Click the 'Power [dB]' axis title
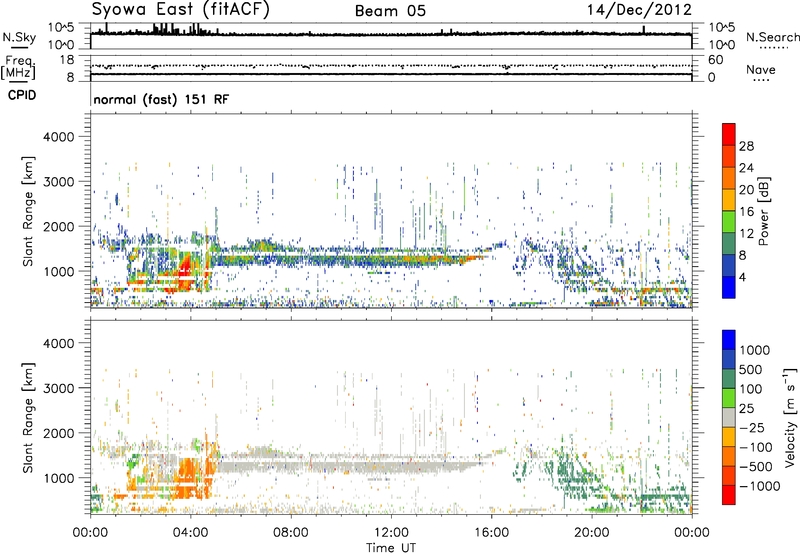This screenshot has width=800, height=554. (x=763, y=211)
